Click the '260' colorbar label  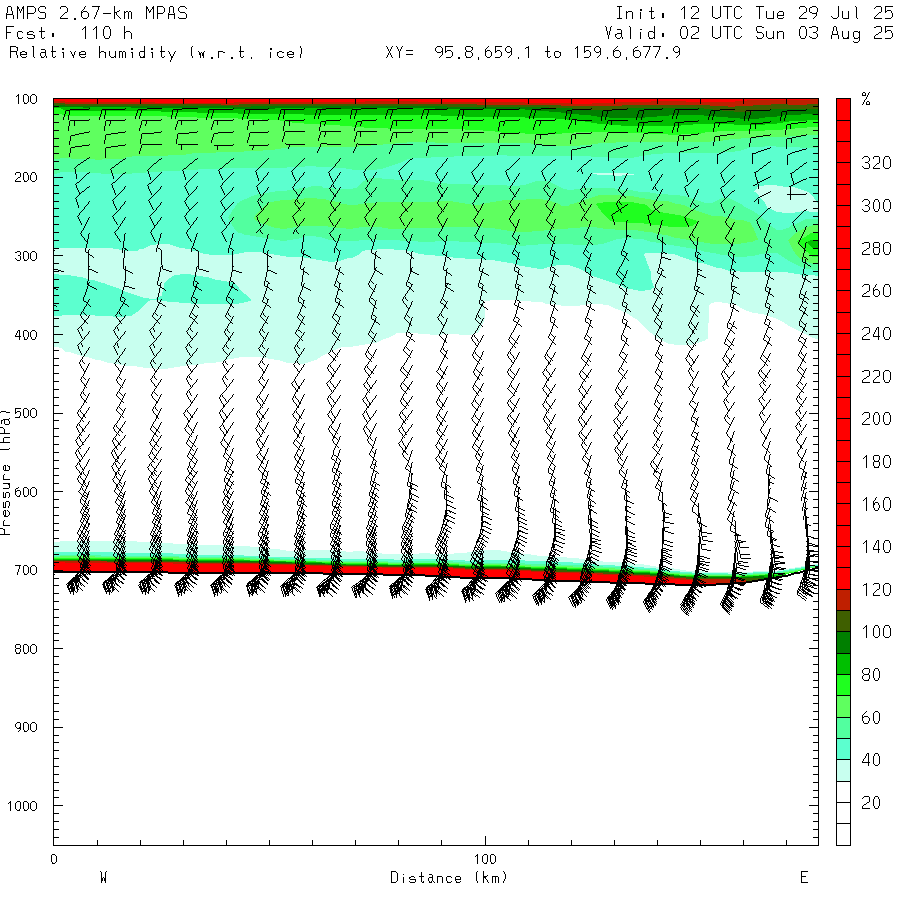tap(876, 291)
